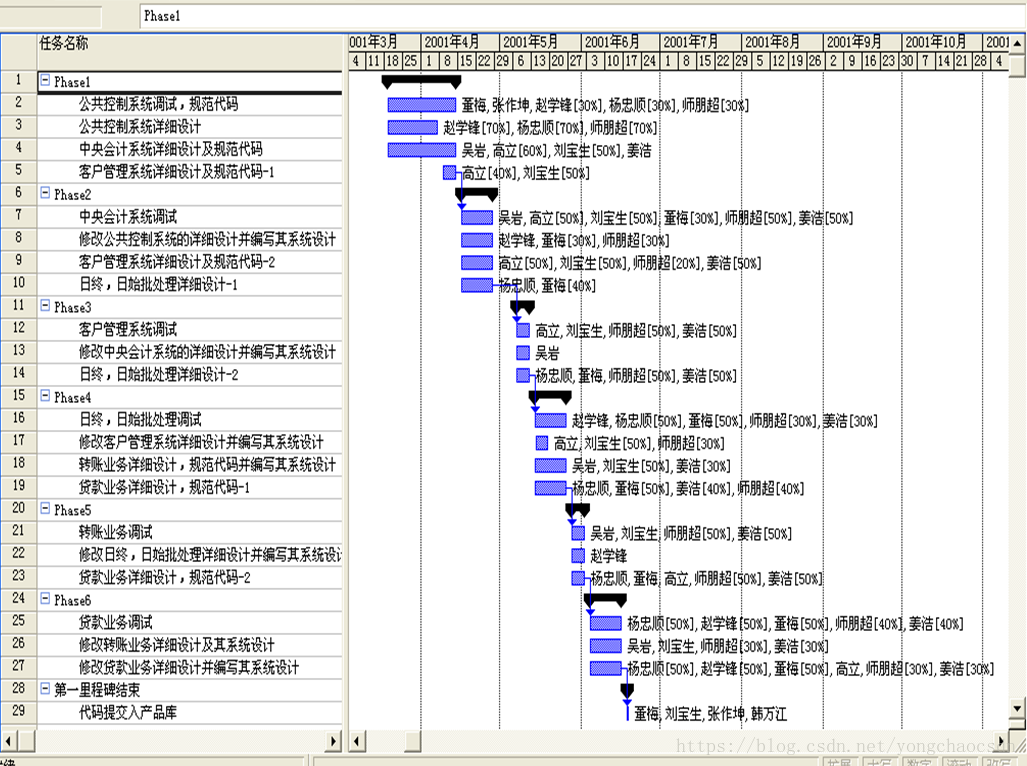Collapse the Phase4 summary task
The width and height of the screenshot is (1027, 766).
[45, 396]
